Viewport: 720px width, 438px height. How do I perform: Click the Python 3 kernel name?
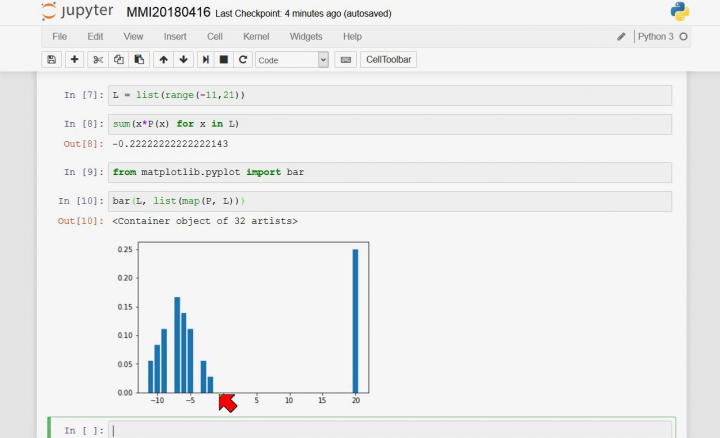pos(655,37)
